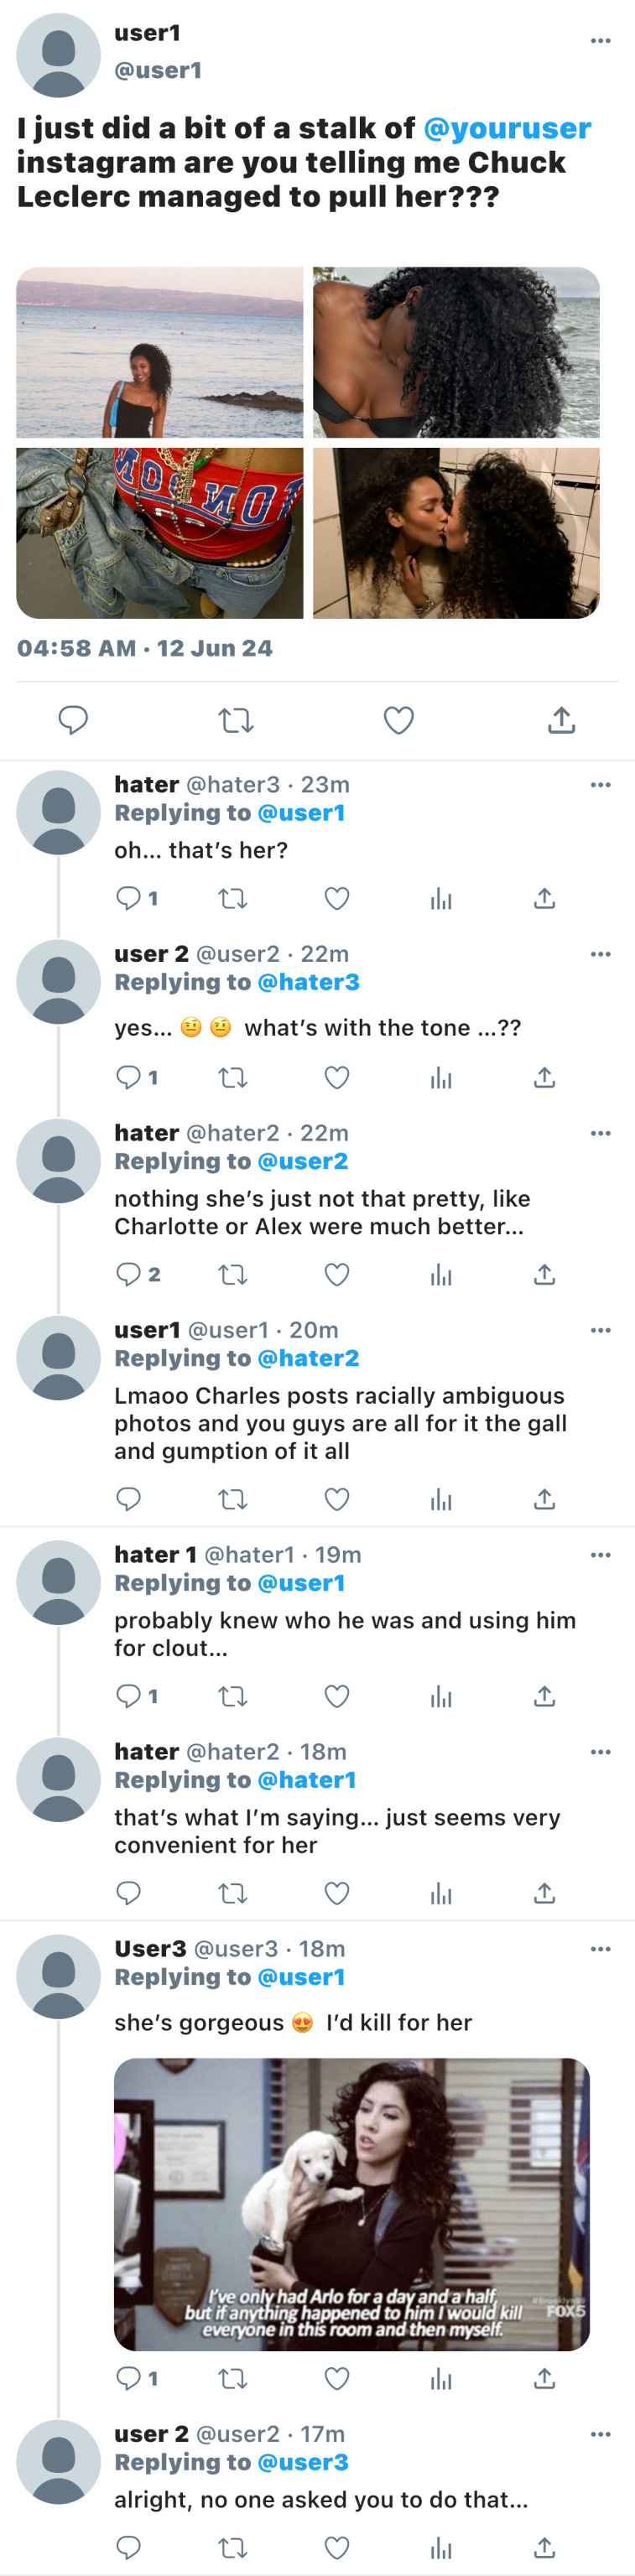Retweet the main tweet by user1
The image size is (635, 2576).
coord(236,720)
